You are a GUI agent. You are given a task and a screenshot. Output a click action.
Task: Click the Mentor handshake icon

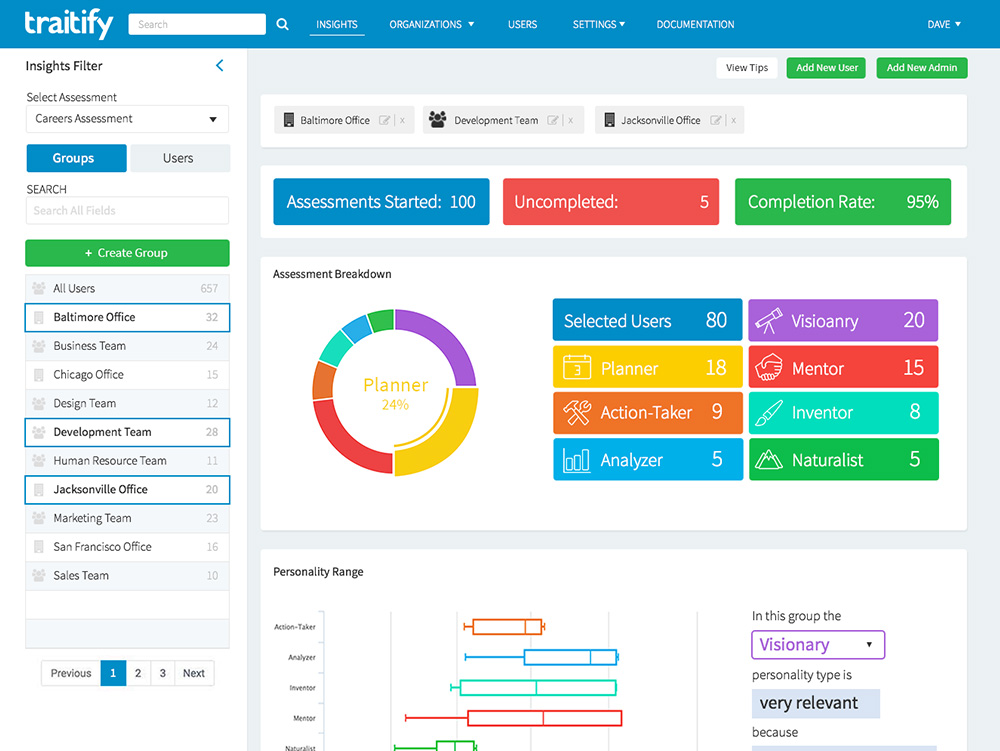coord(768,367)
